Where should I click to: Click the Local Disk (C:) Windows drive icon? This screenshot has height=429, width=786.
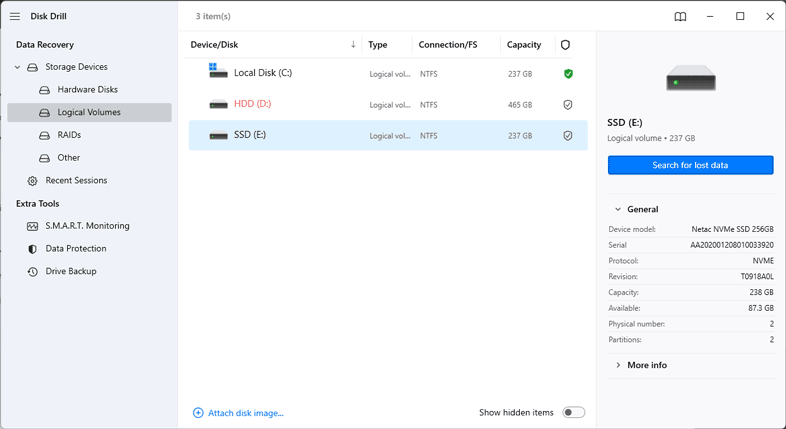click(218, 71)
